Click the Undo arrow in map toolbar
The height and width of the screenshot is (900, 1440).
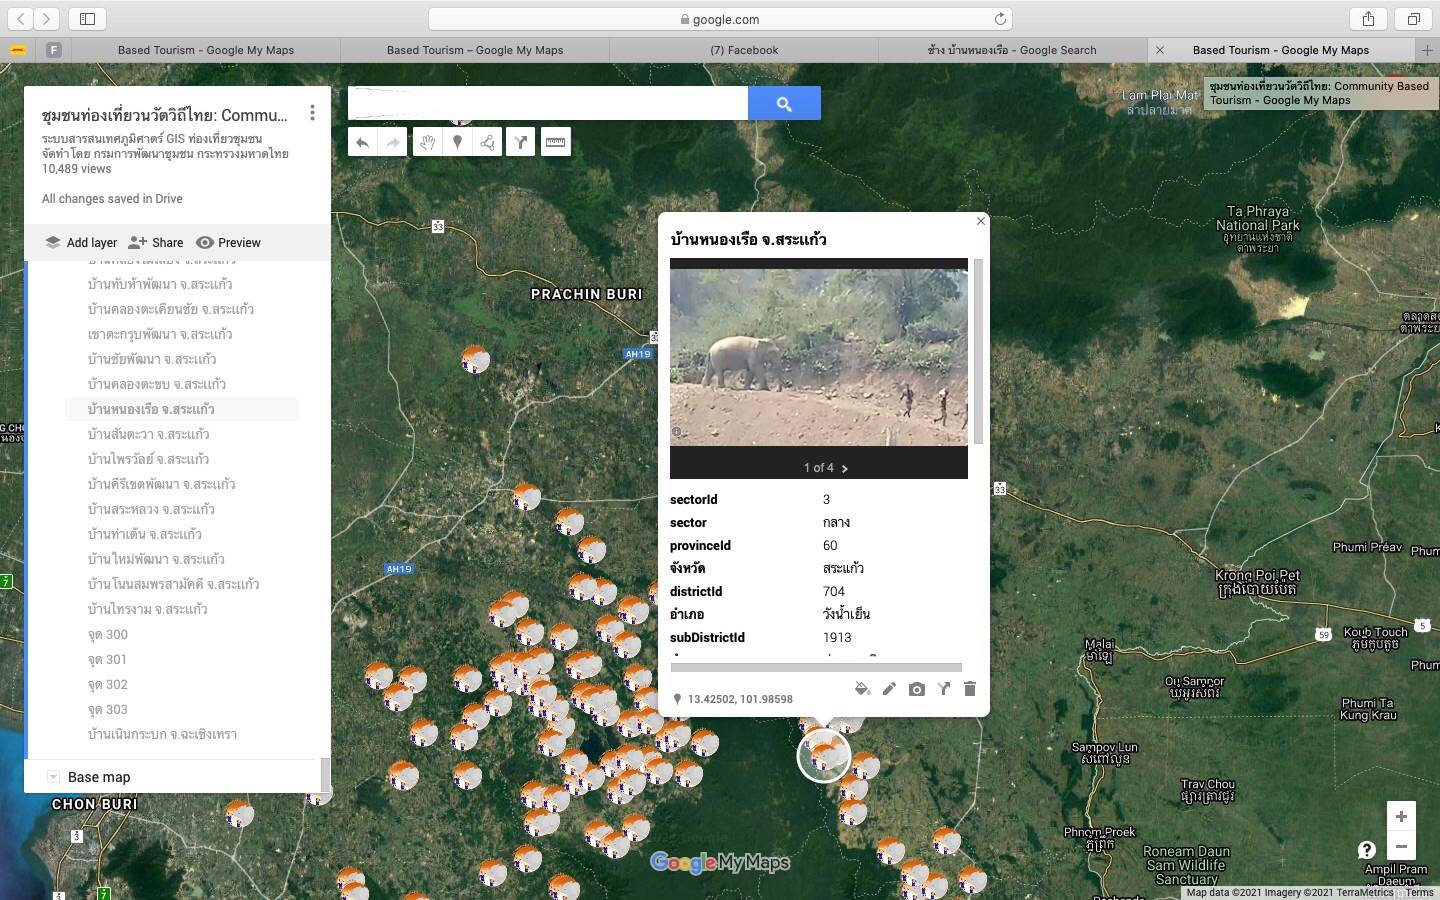(x=362, y=142)
